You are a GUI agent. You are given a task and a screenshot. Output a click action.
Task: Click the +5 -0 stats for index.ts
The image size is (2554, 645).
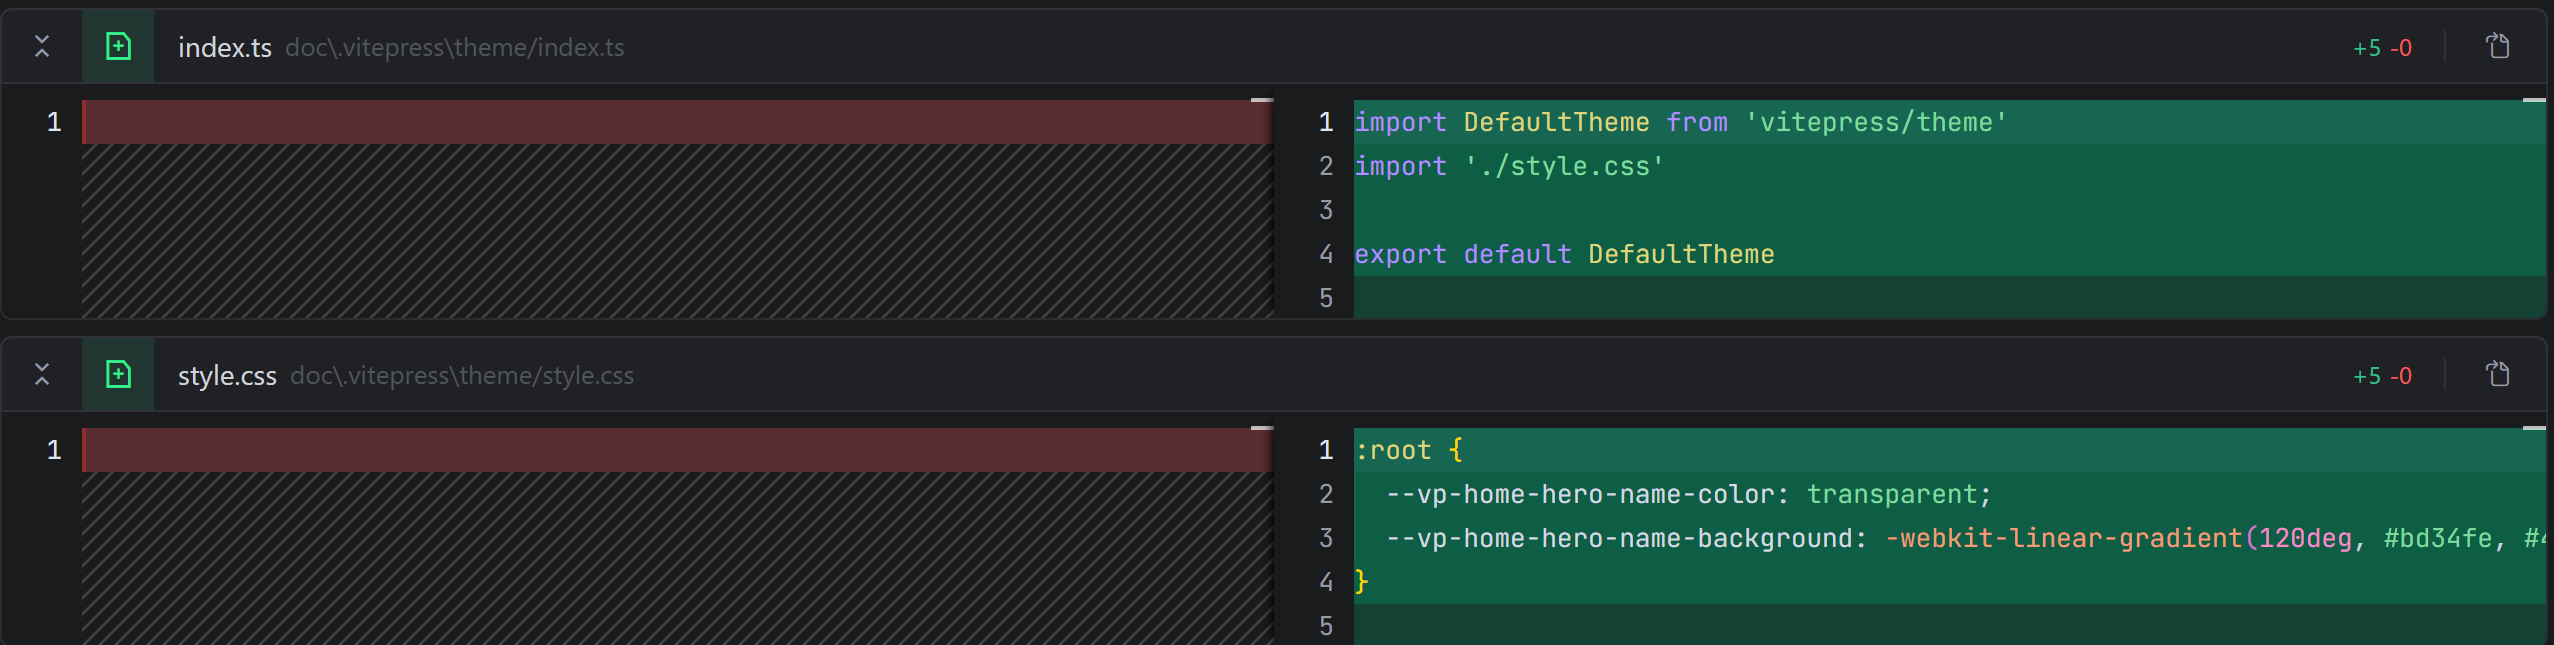(2382, 48)
